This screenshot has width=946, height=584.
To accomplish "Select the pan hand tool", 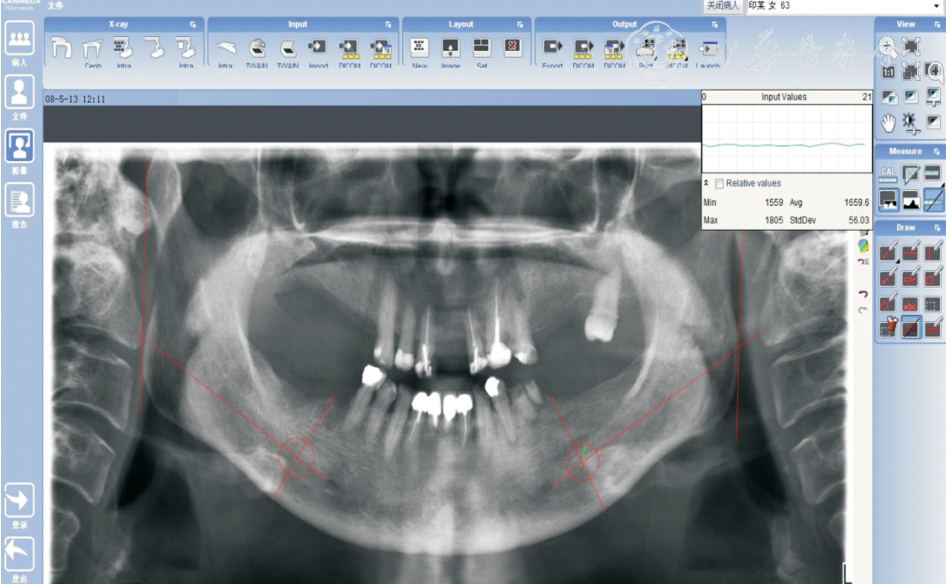I will [x=889, y=121].
